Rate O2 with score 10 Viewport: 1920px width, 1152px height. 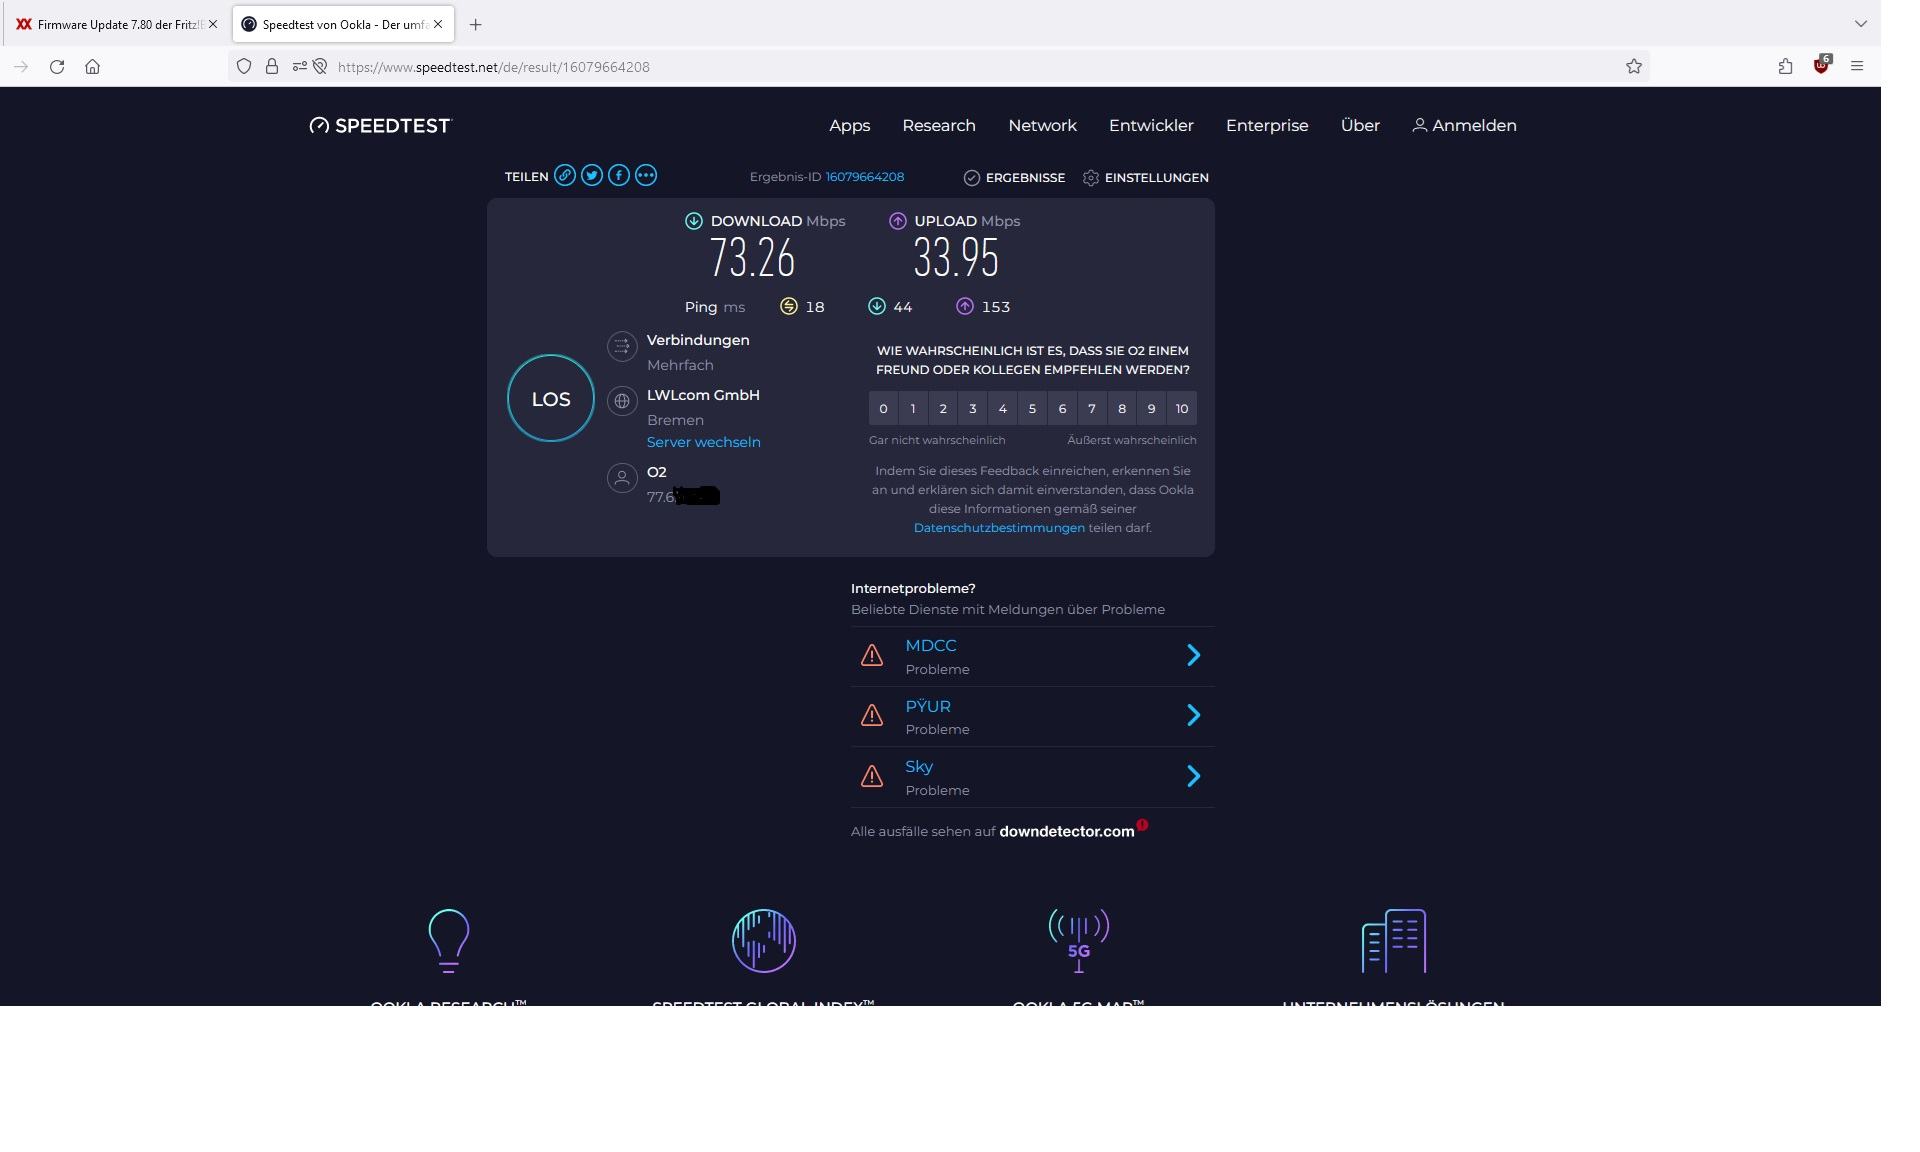point(1182,408)
